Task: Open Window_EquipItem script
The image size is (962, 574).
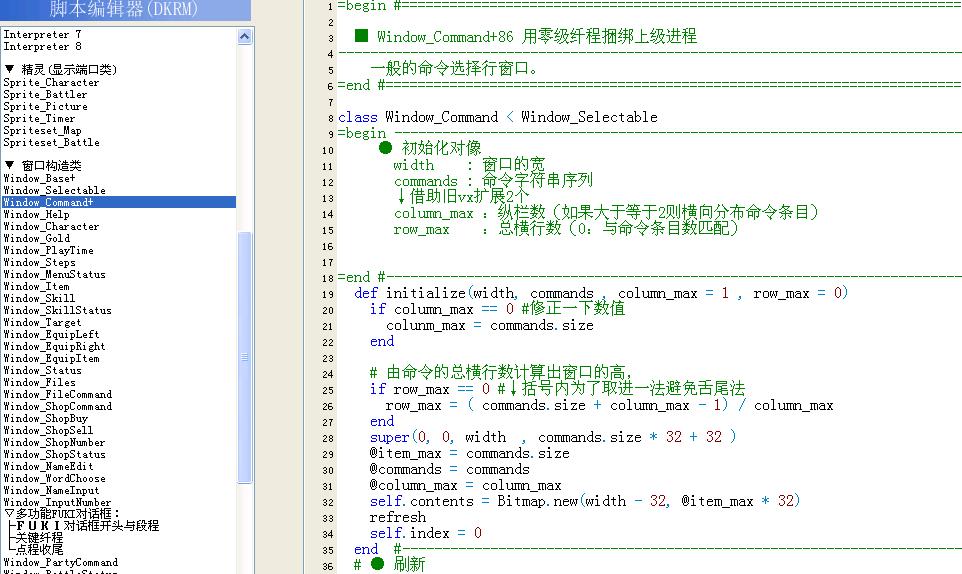Action: coord(51,358)
